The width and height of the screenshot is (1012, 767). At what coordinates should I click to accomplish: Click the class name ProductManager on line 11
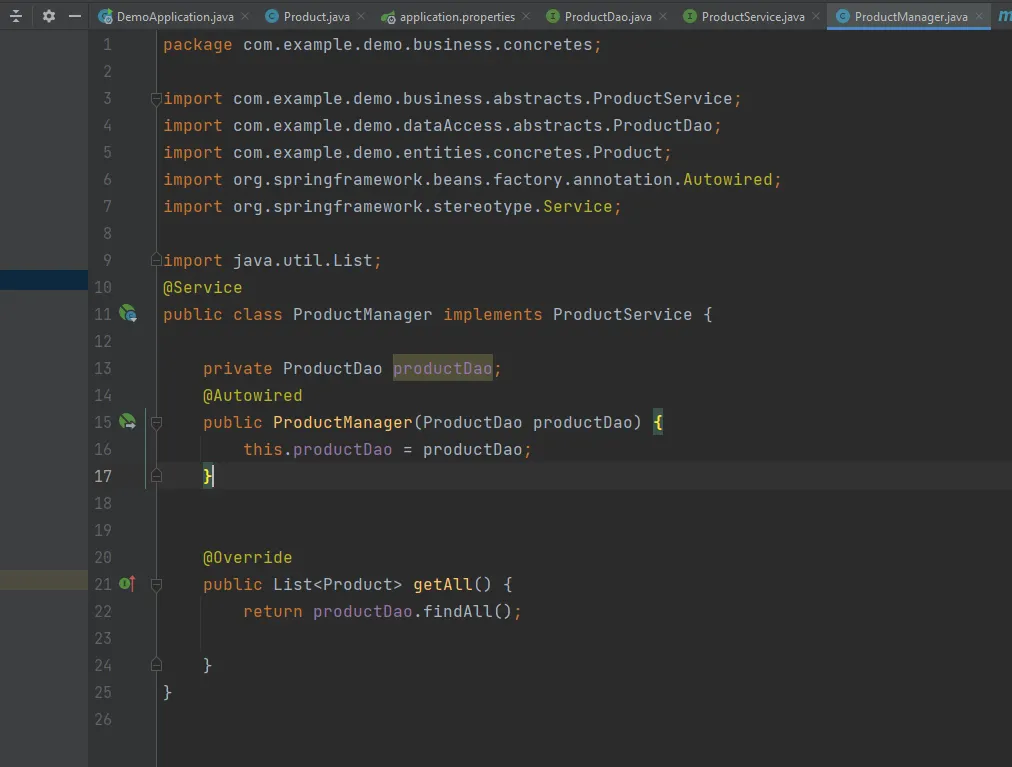[362, 314]
